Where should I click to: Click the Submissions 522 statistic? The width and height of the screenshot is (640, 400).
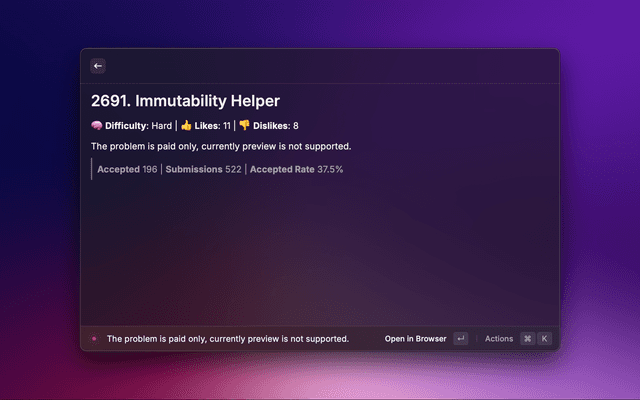point(203,169)
